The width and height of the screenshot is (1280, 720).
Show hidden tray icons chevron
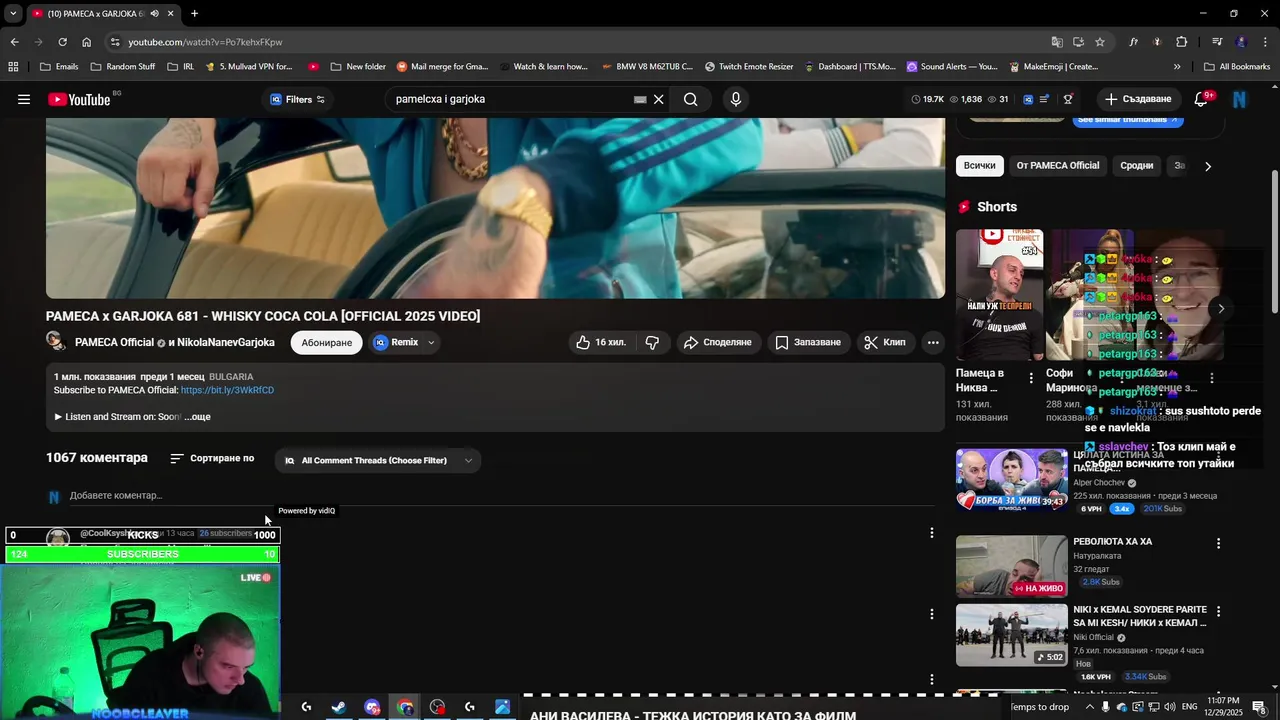point(1090,707)
